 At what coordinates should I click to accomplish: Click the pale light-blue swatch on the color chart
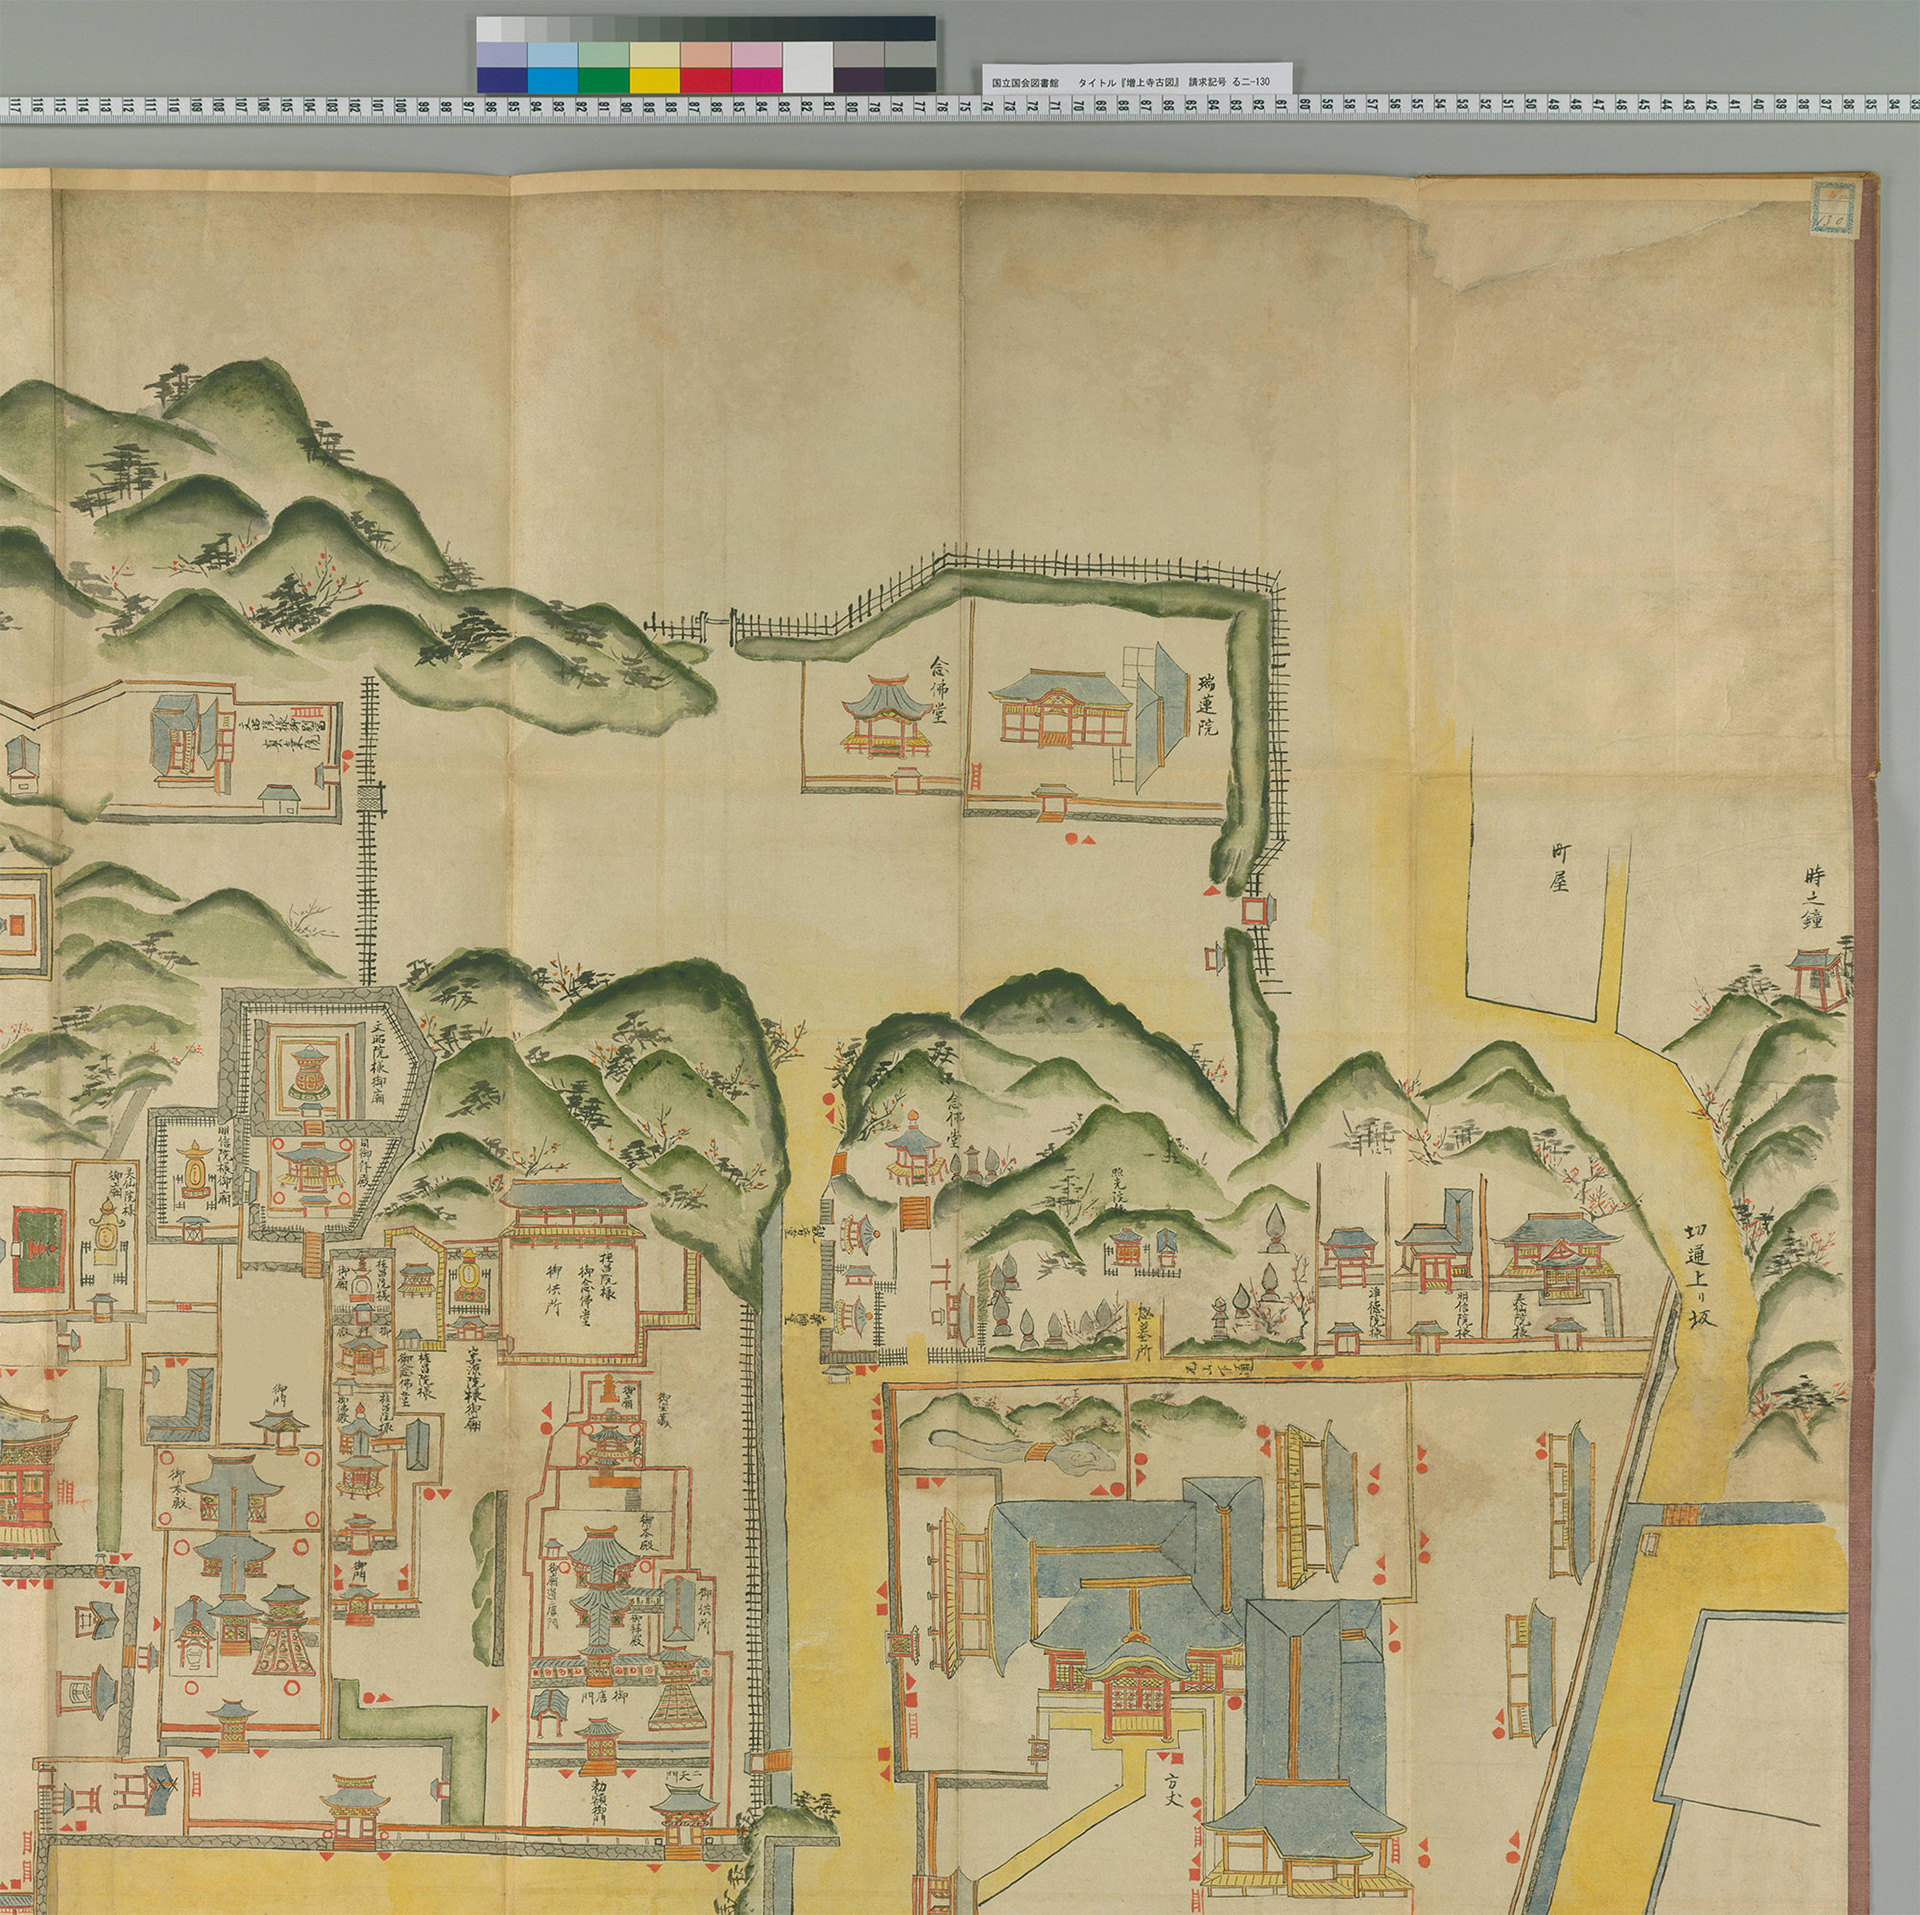click(553, 54)
